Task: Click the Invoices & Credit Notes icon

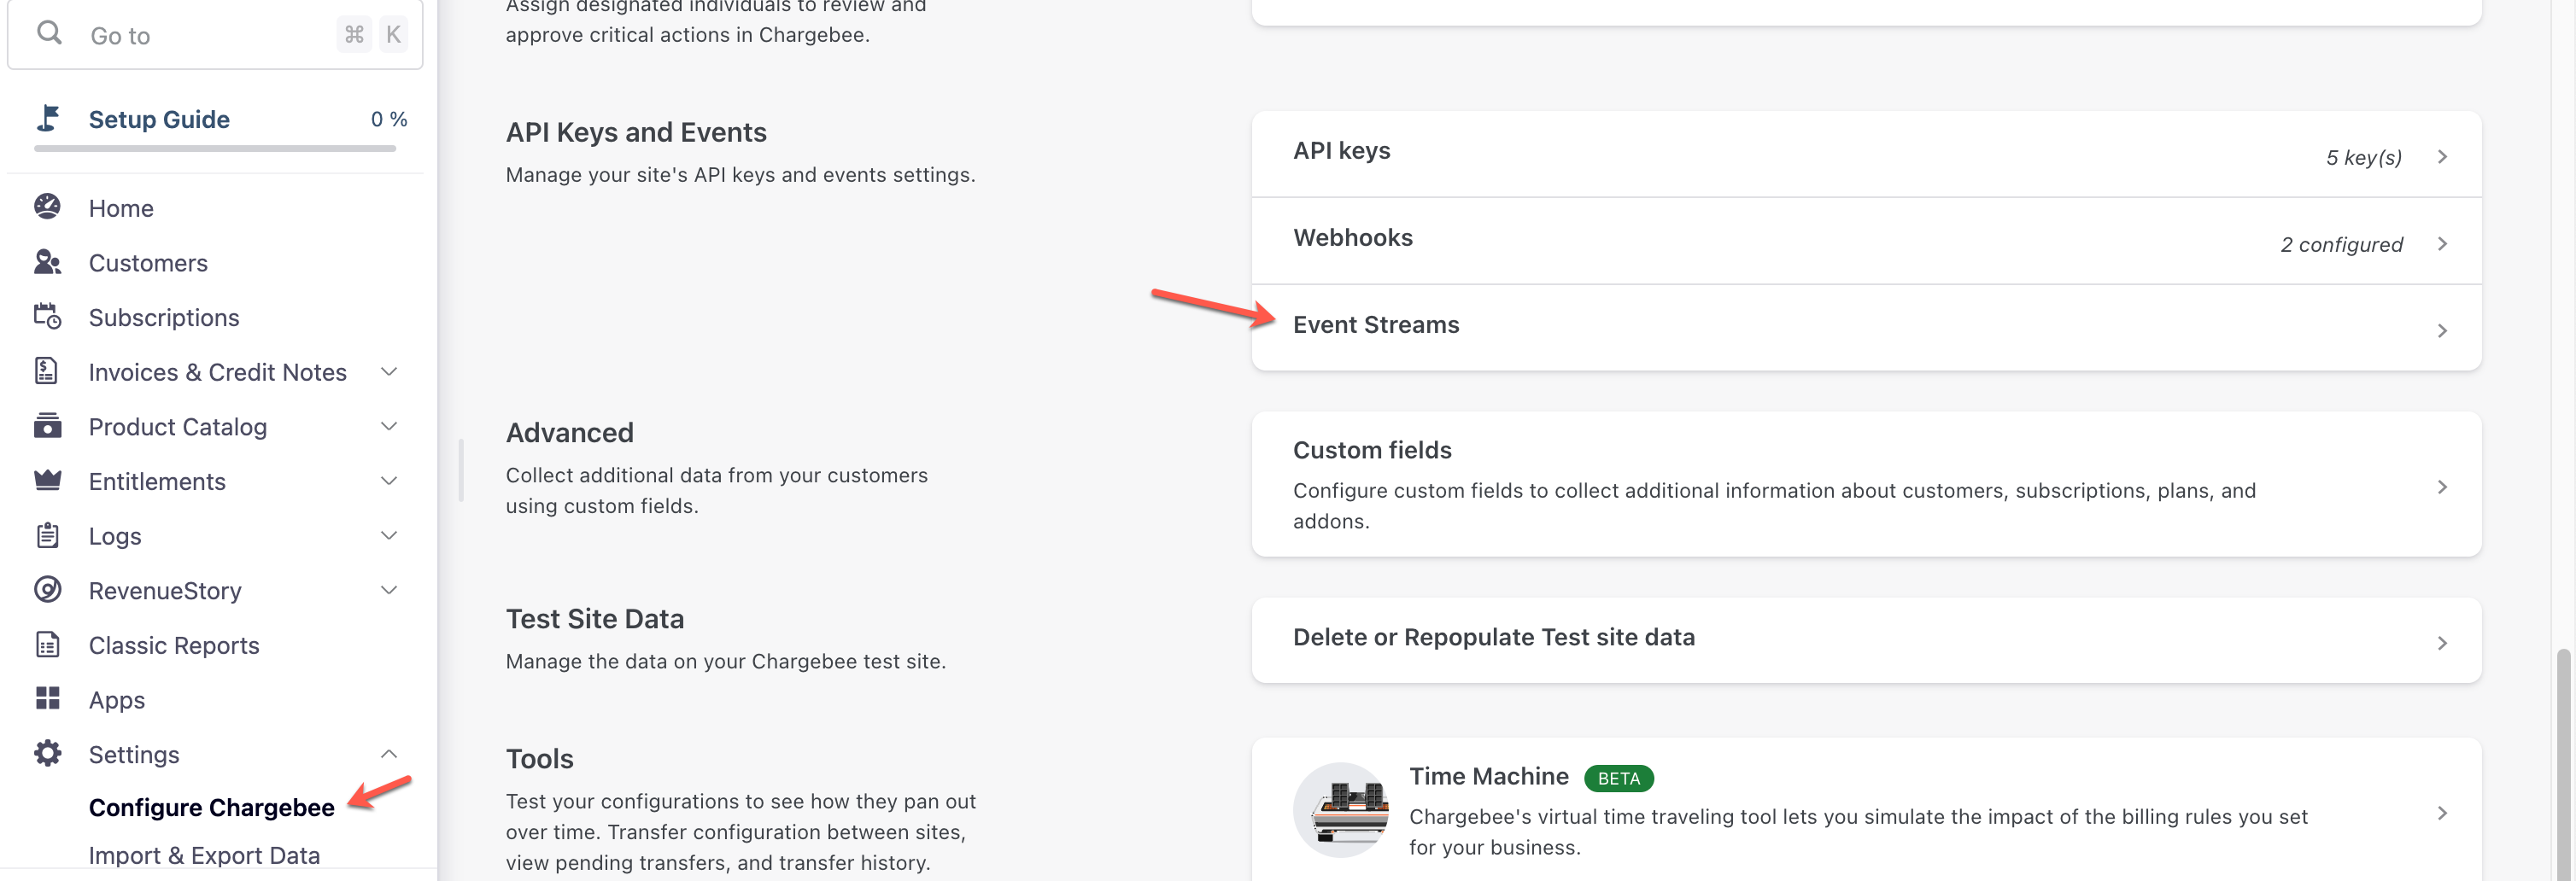Action: pos(47,371)
